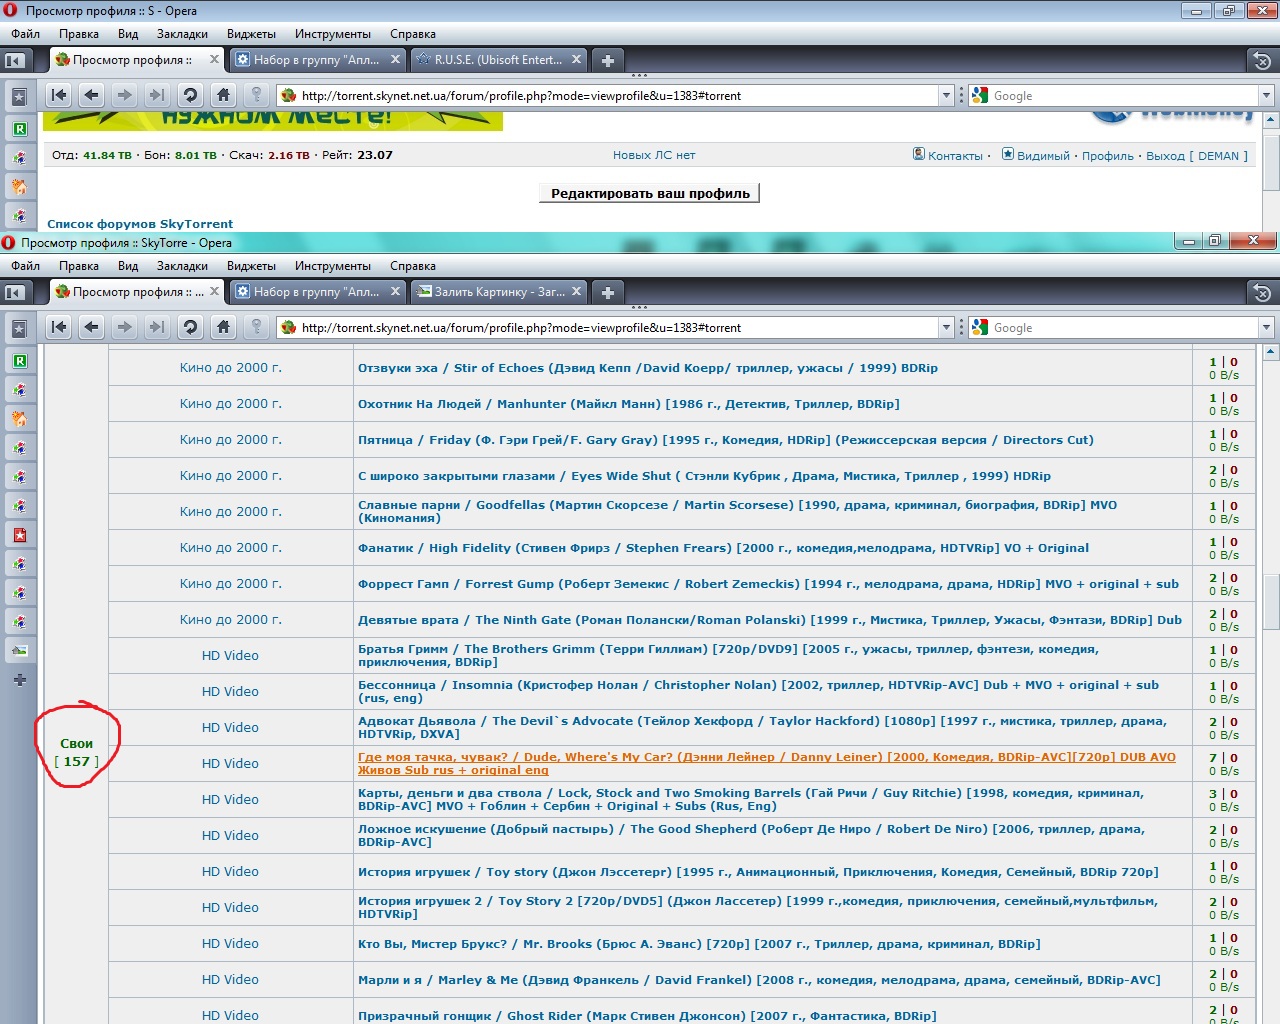Open Справка menu in back Opera window

point(413,34)
